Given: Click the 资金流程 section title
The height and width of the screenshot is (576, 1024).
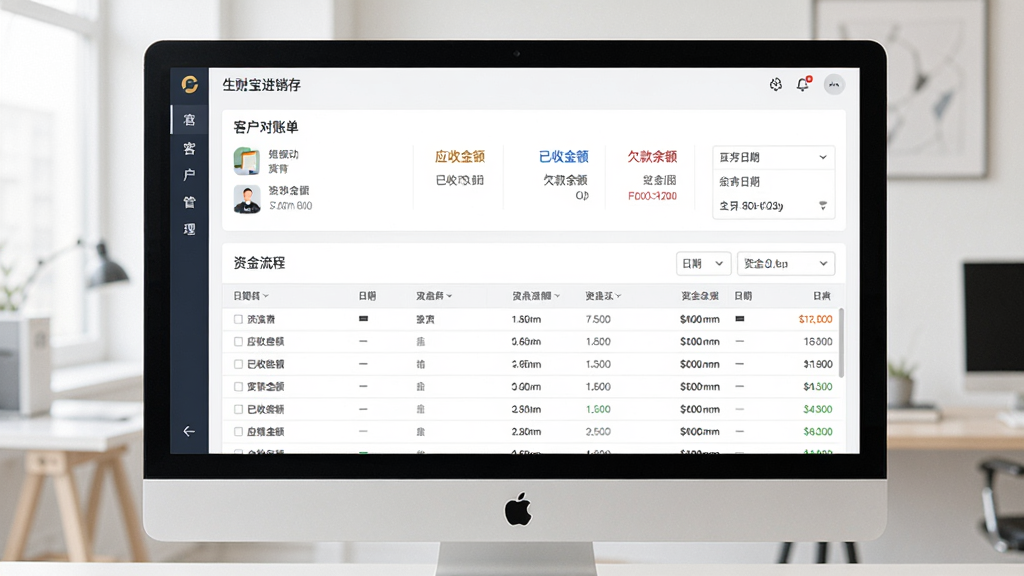Looking at the screenshot, I should pos(259,263).
